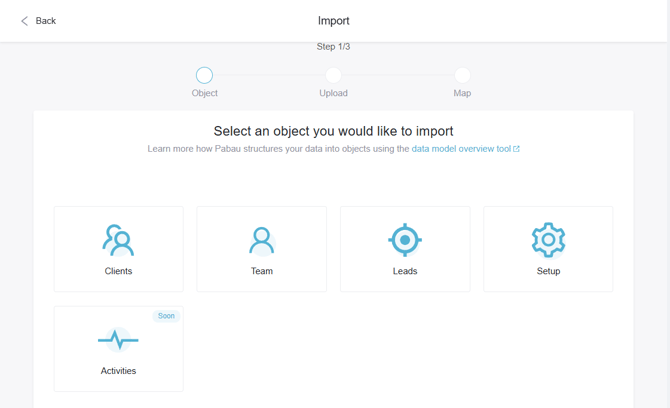Click the 'Select an object' heading

(x=333, y=131)
